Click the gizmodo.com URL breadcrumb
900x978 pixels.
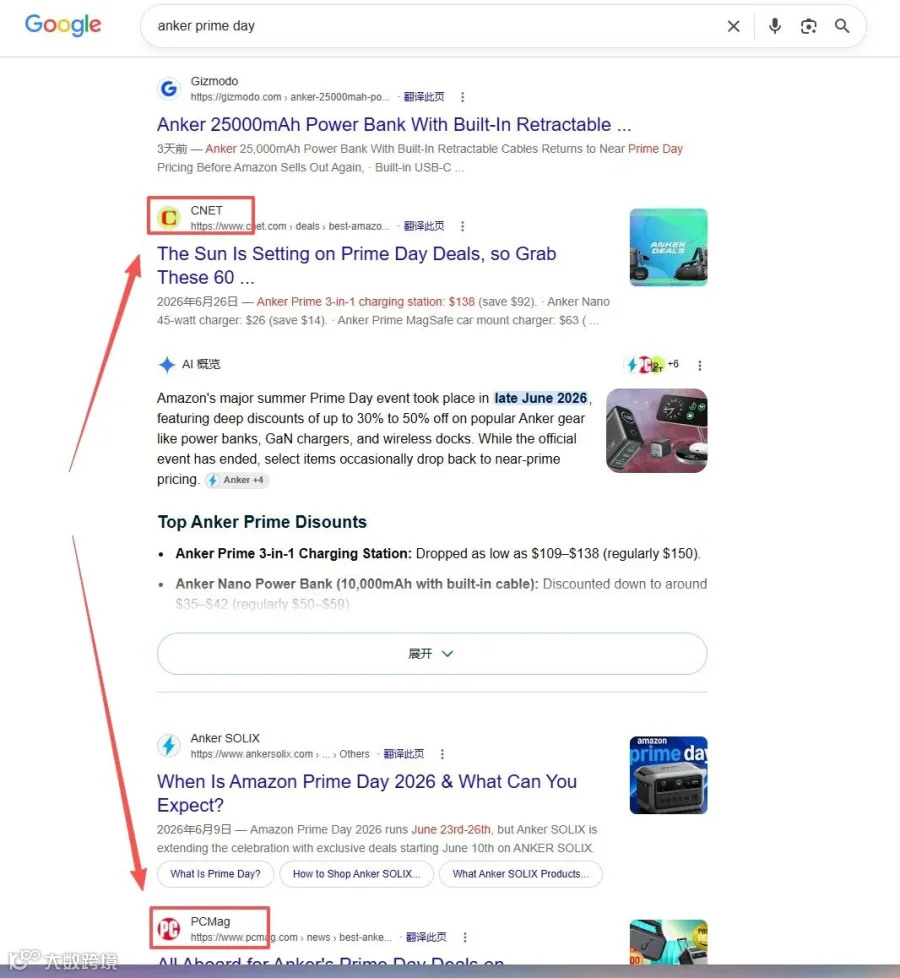coord(290,97)
